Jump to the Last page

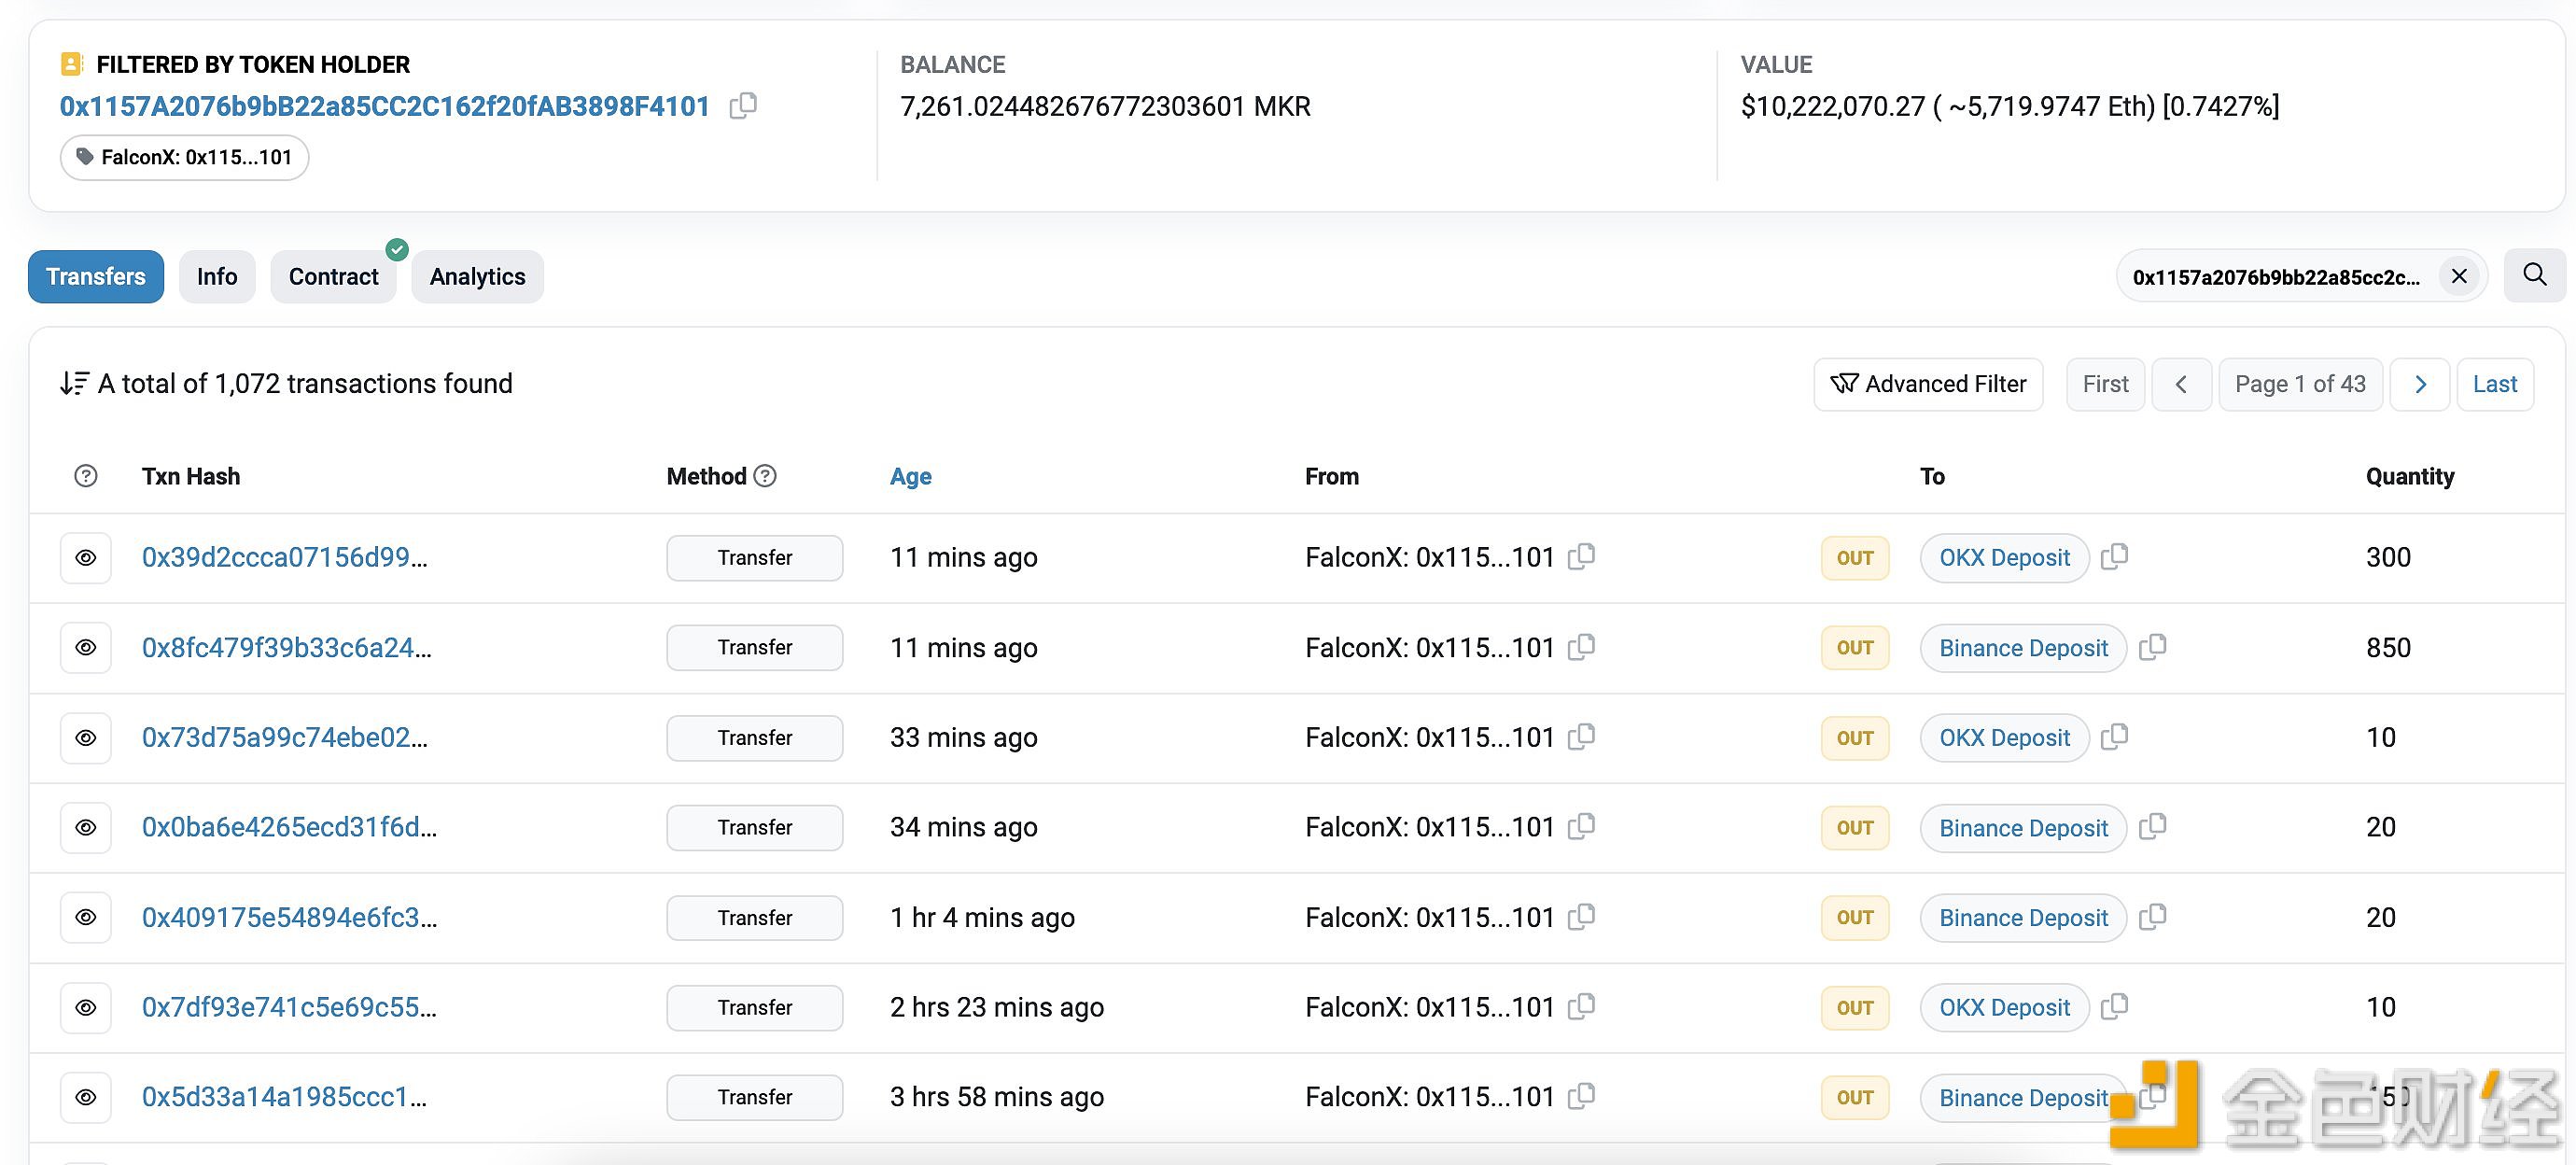point(2494,384)
